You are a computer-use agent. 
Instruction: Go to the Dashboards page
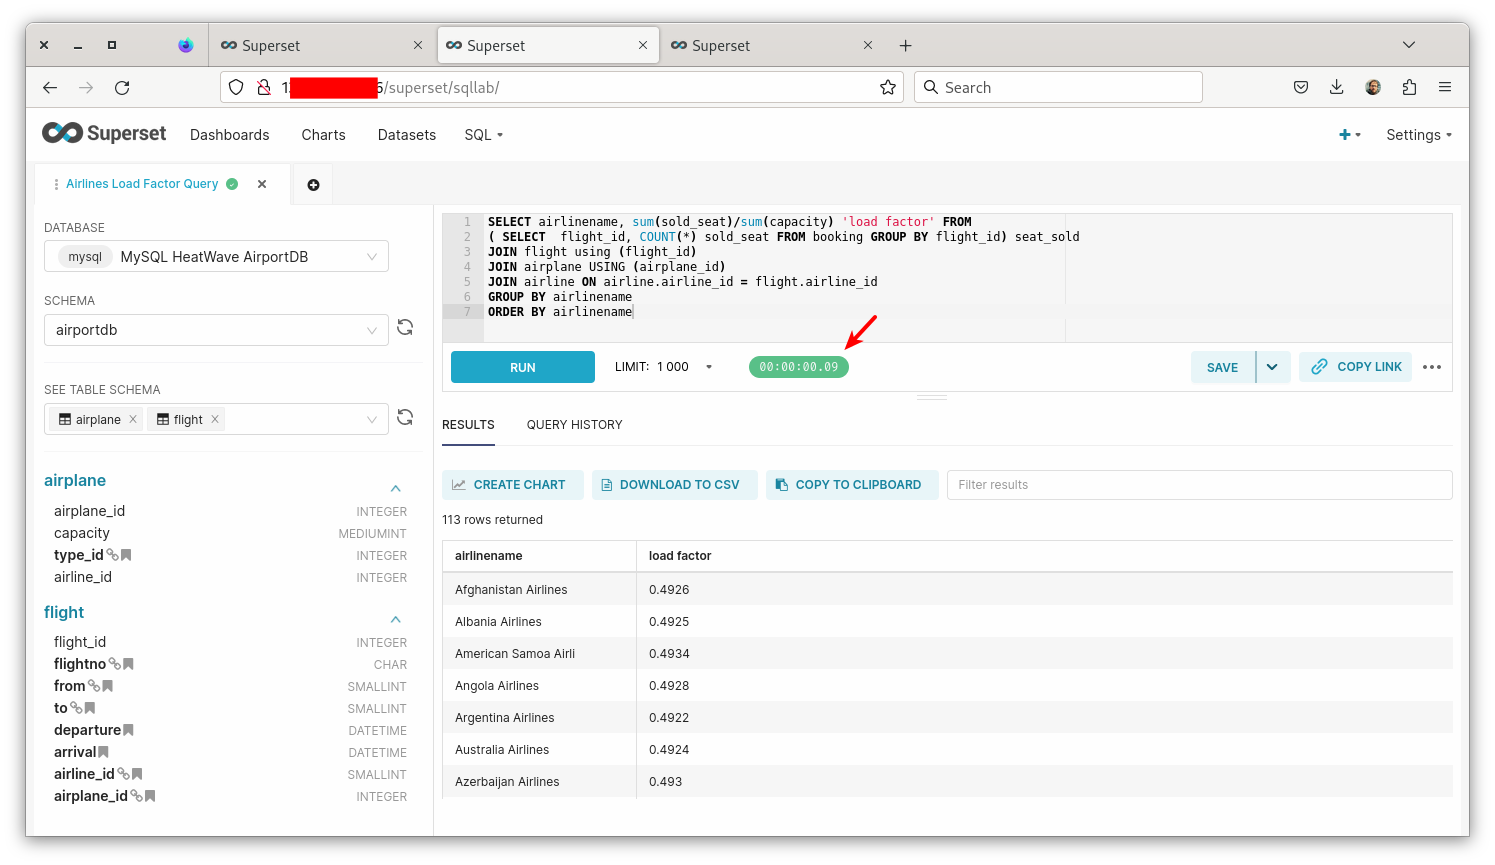[229, 134]
